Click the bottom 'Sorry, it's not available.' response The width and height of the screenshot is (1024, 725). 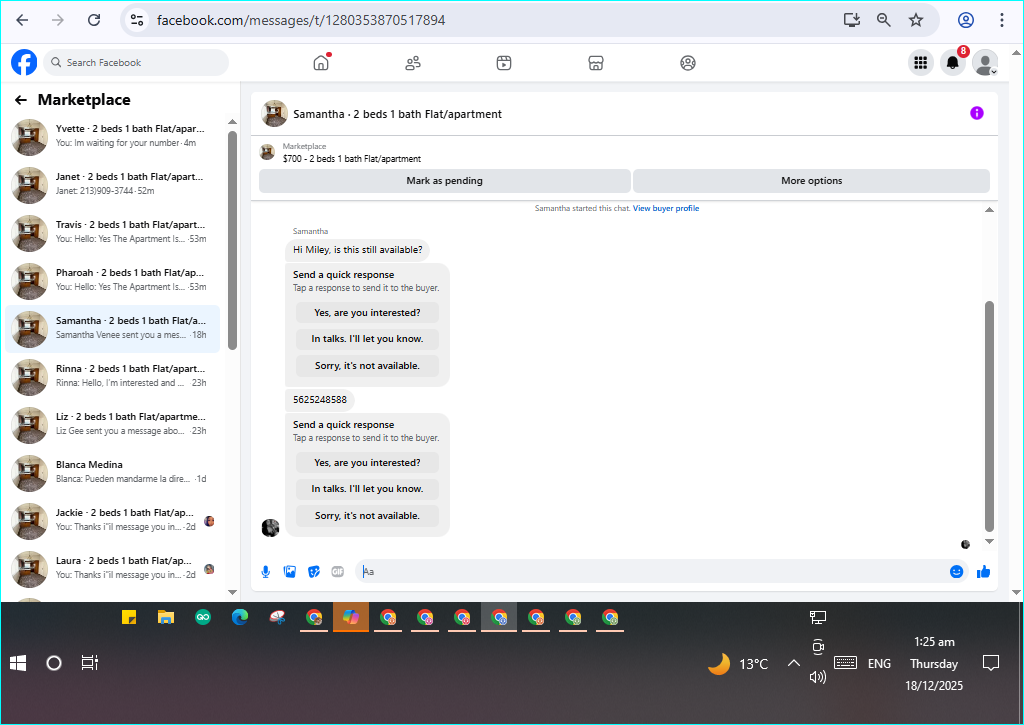pyautogui.click(x=367, y=516)
